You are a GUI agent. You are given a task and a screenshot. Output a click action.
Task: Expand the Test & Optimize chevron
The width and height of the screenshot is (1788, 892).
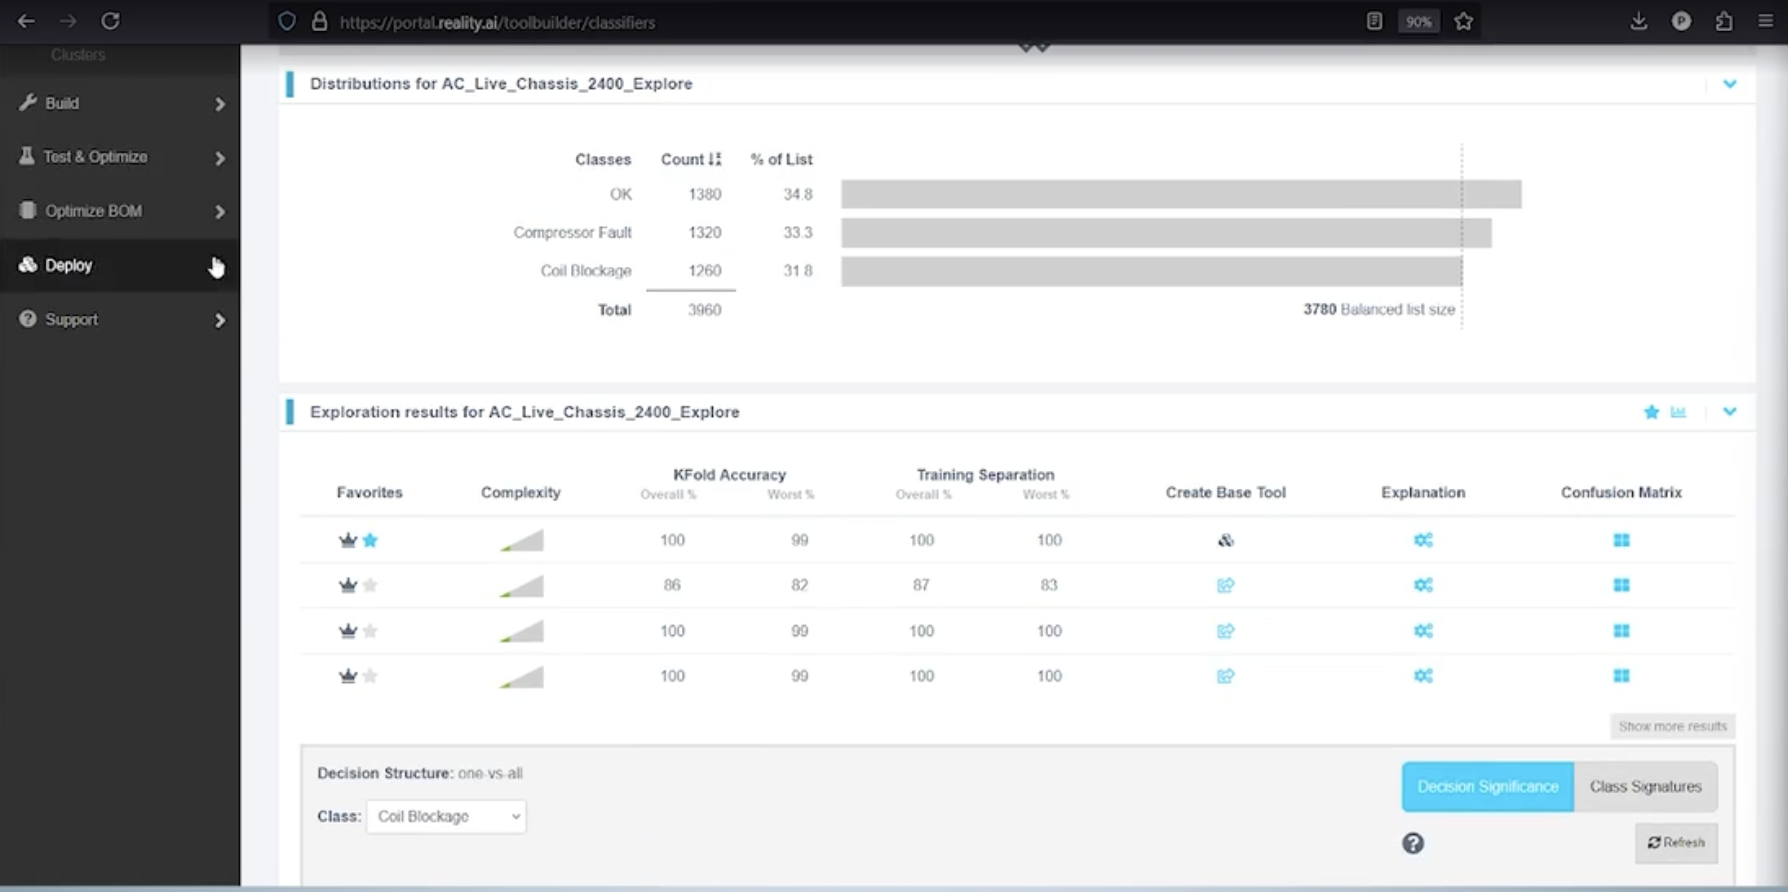tap(220, 158)
